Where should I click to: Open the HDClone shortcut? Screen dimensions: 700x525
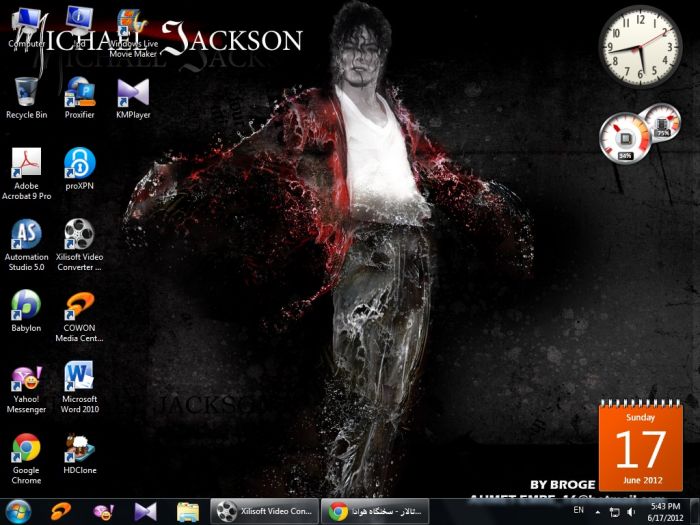pos(79,454)
